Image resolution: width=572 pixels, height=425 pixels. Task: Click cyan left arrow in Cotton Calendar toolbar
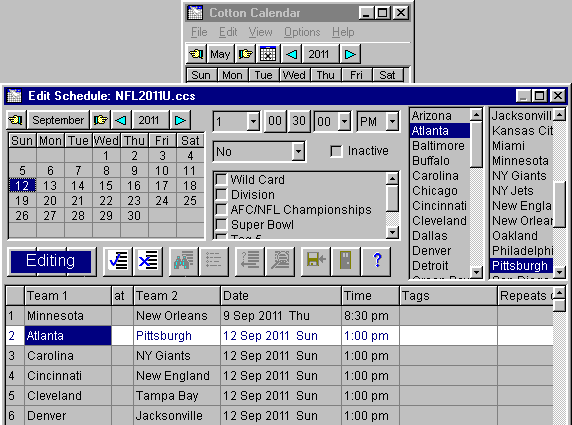[x=292, y=54]
